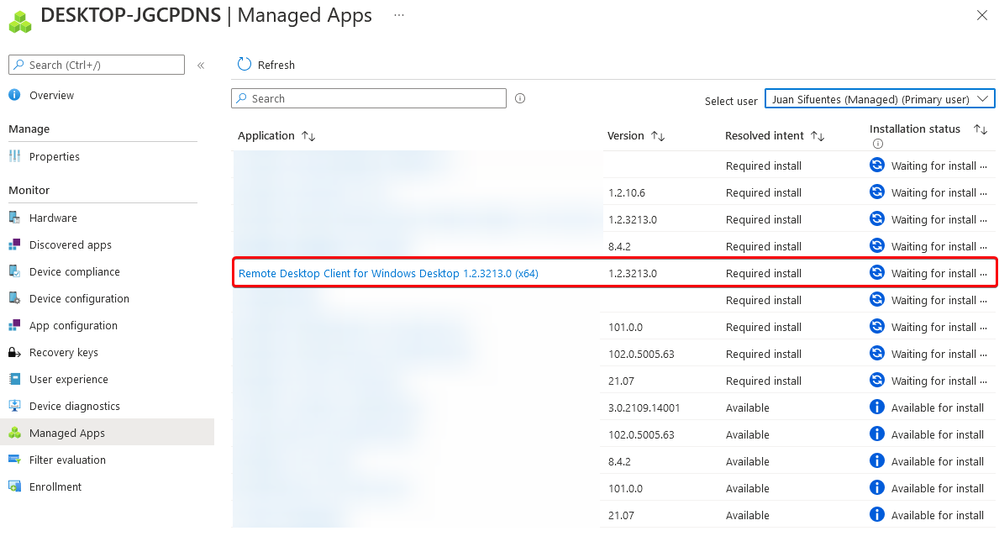Click the Properties icon in the sidebar
This screenshot has width=999, height=536.
coord(15,156)
